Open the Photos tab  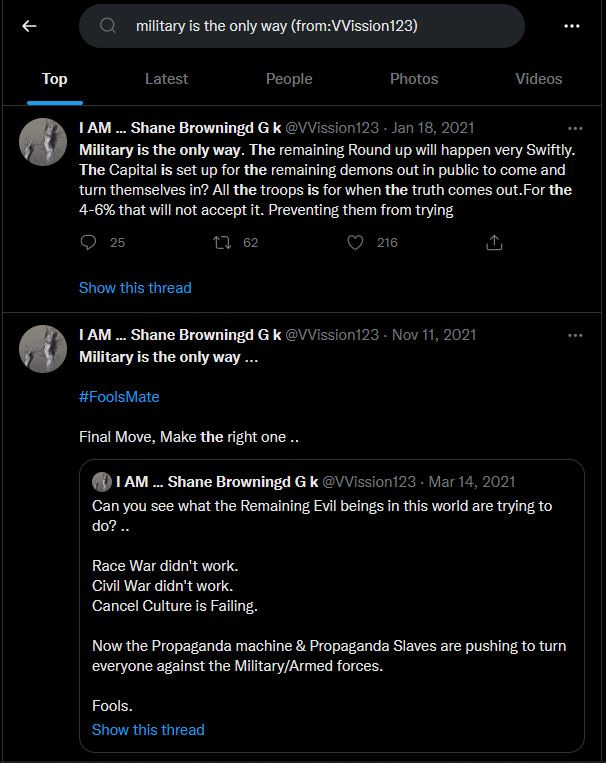point(414,79)
